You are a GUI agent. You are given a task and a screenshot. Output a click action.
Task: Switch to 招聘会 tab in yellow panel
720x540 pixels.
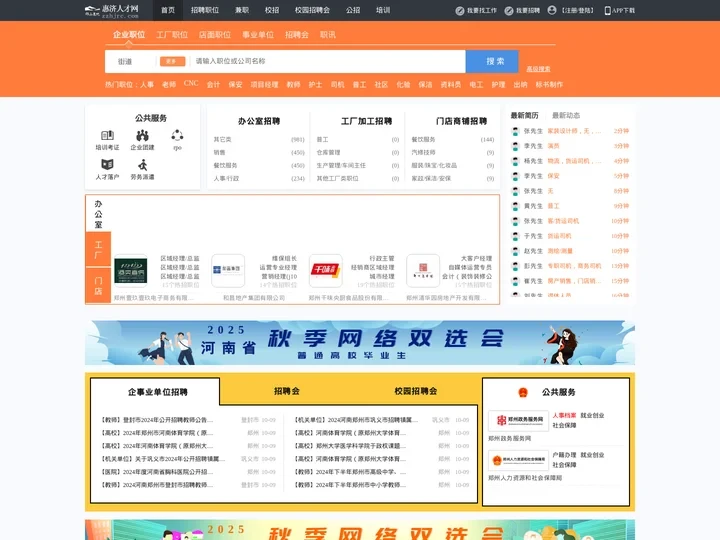pyautogui.click(x=287, y=391)
